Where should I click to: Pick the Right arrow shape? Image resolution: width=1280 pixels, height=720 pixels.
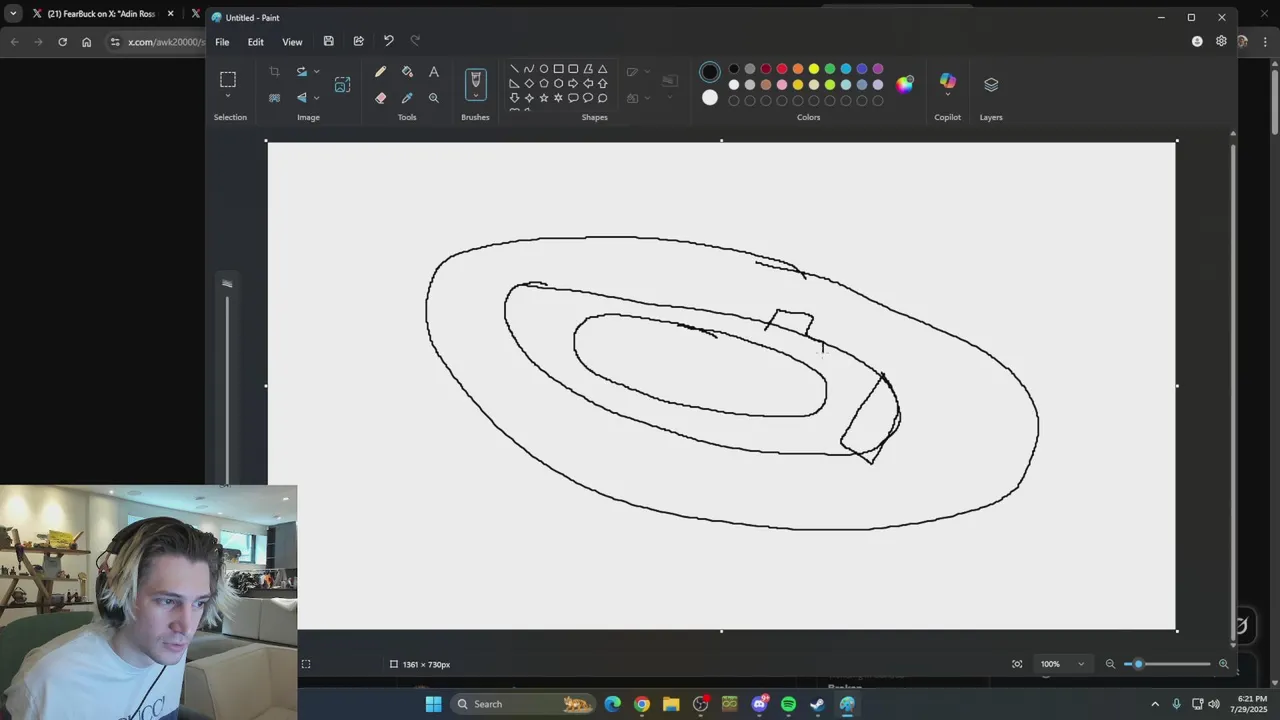[x=573, y=83]
